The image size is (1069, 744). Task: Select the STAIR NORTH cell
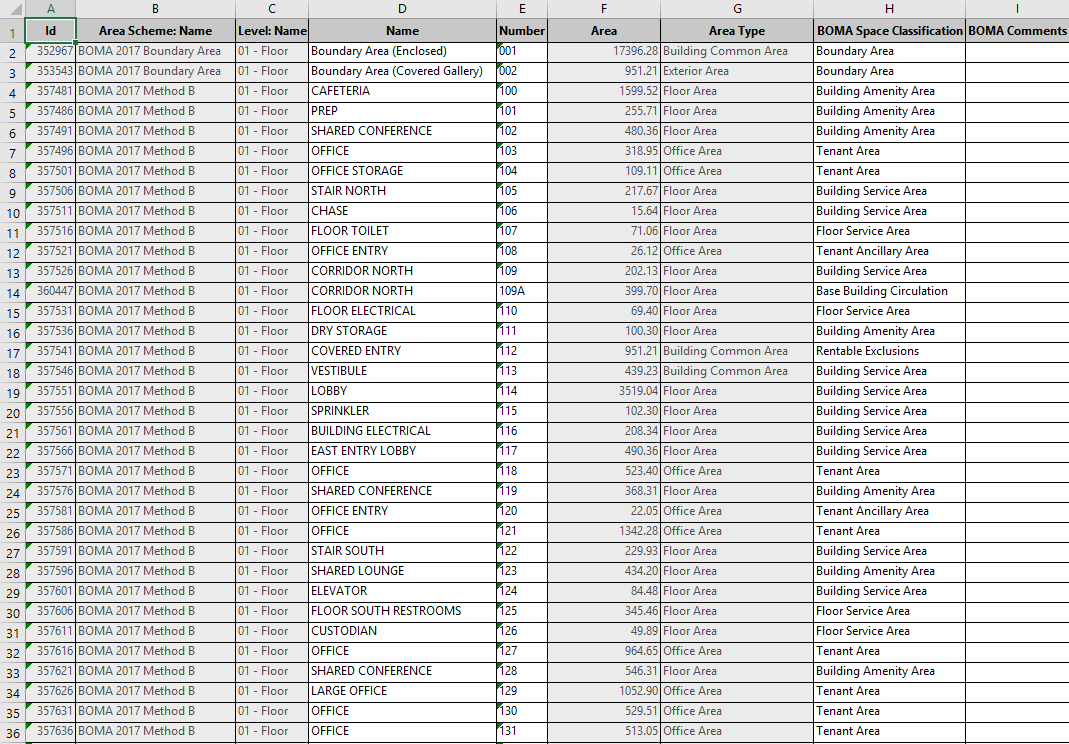click(x=402, y=191)
